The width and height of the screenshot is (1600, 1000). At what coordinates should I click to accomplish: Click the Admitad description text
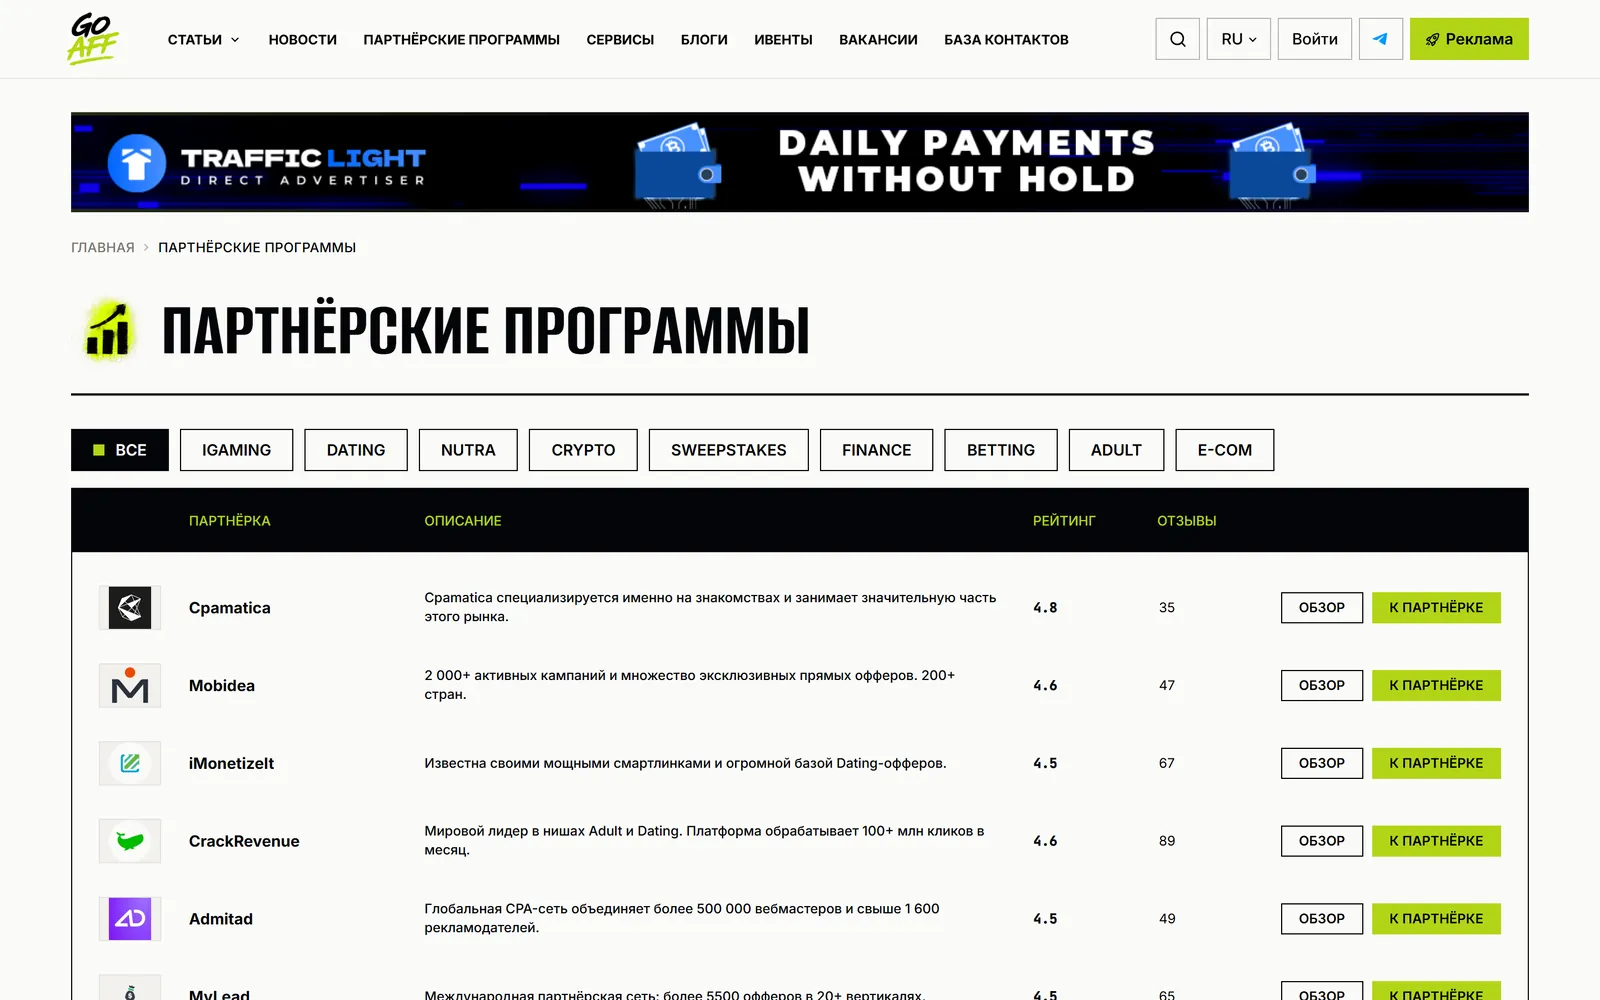(682, 918)
